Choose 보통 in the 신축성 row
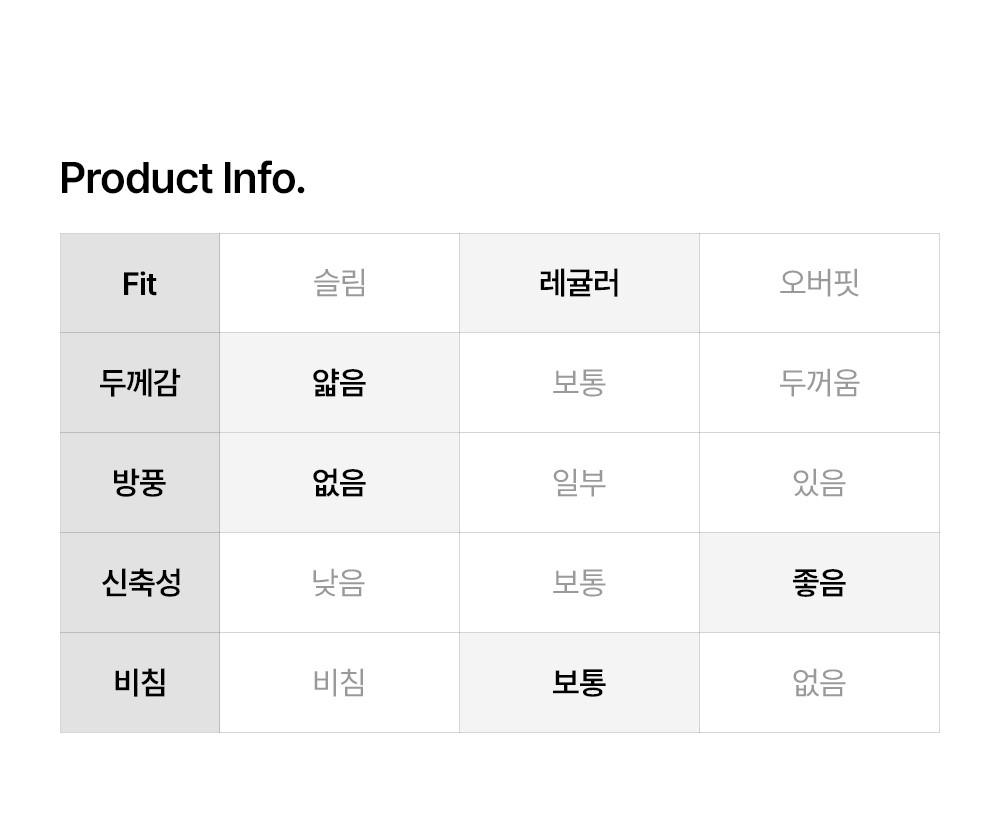Screen dimensions: 1000x829 coord(579,583)
